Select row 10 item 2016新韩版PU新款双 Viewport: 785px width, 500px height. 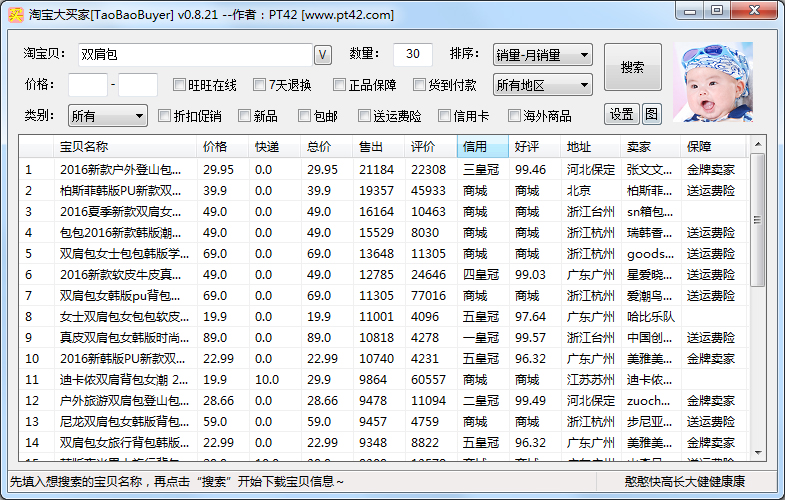click(384, 359)
